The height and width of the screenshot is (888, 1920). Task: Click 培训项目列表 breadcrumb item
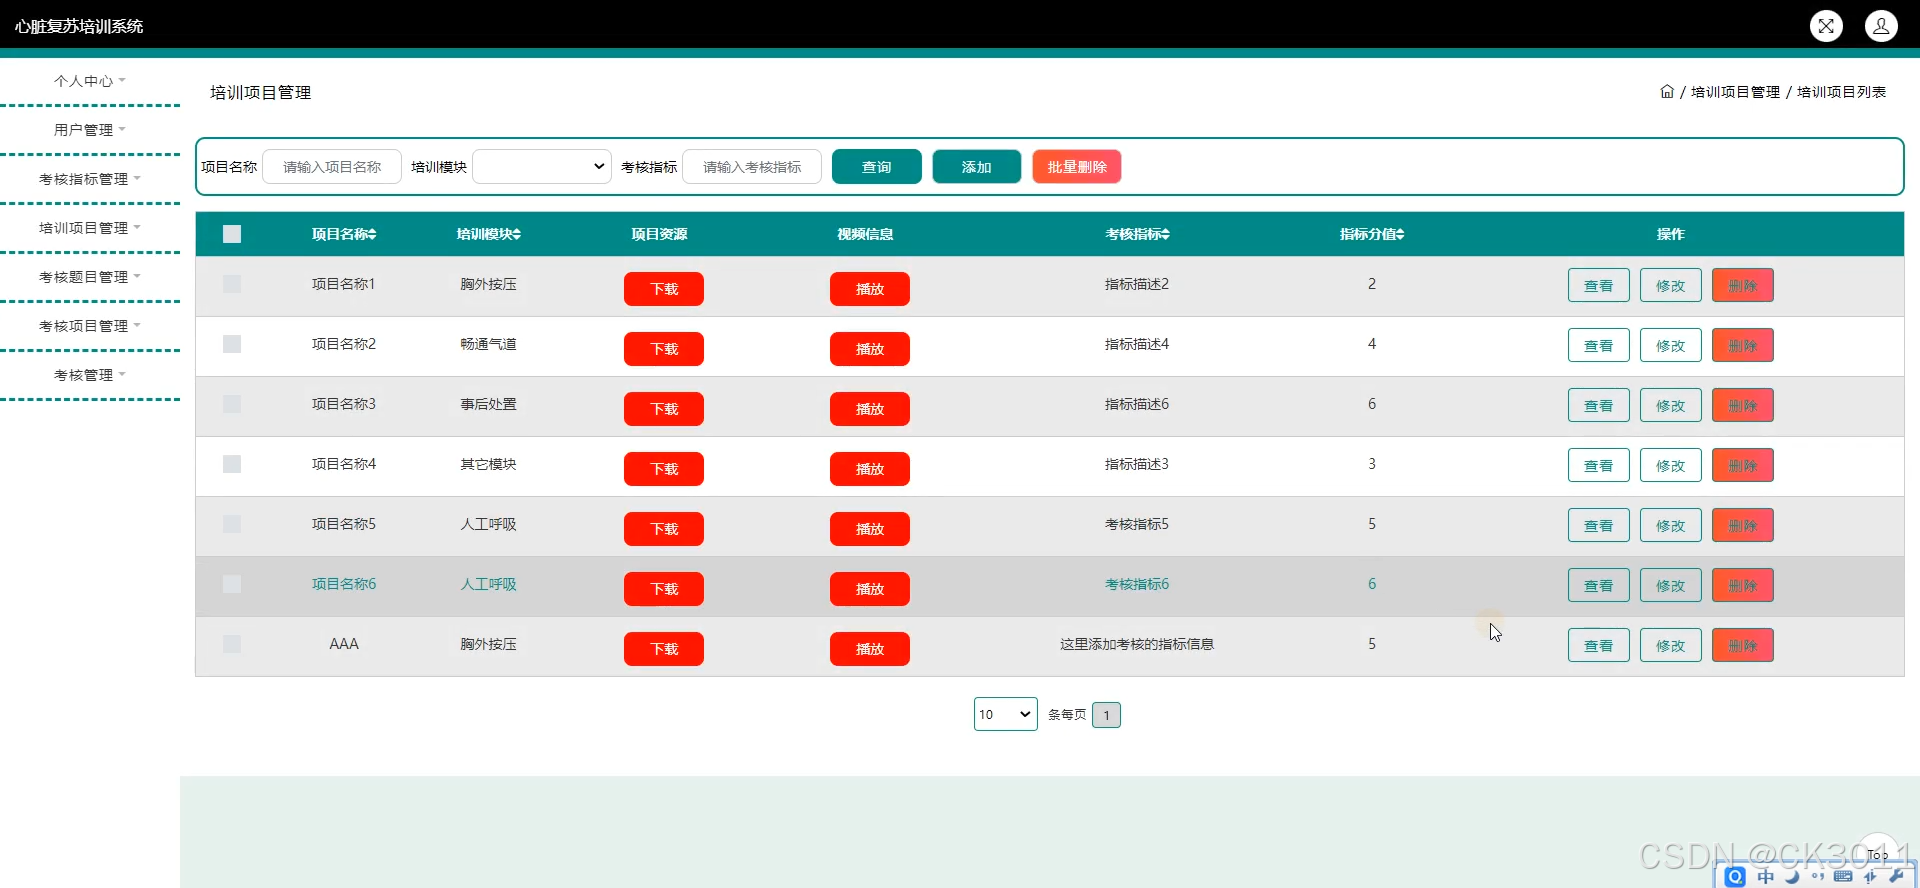click(1841, 92)
